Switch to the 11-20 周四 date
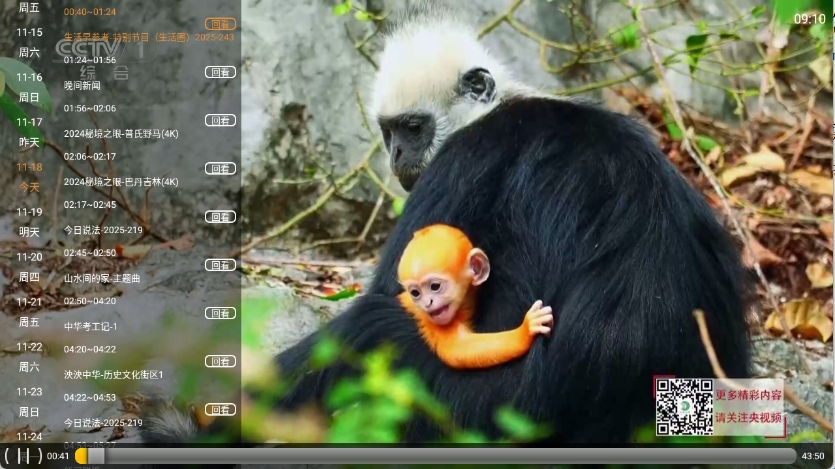 (29, 267)
